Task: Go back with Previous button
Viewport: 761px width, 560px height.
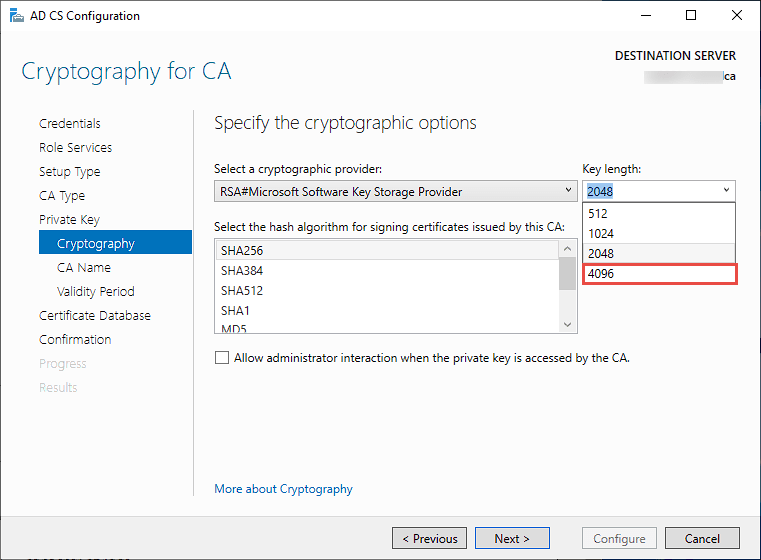Action: coord(430,538)
